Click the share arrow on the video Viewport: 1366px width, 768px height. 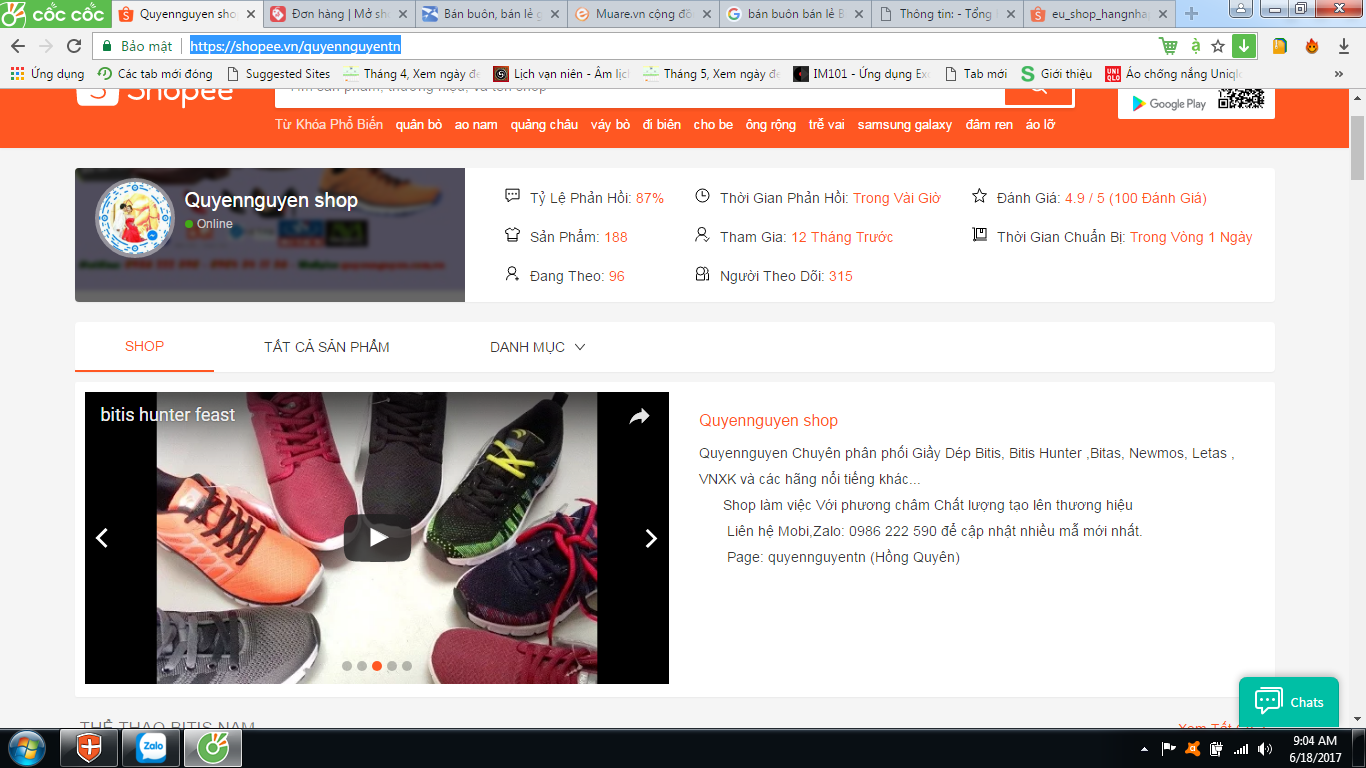tap(639, 417)
